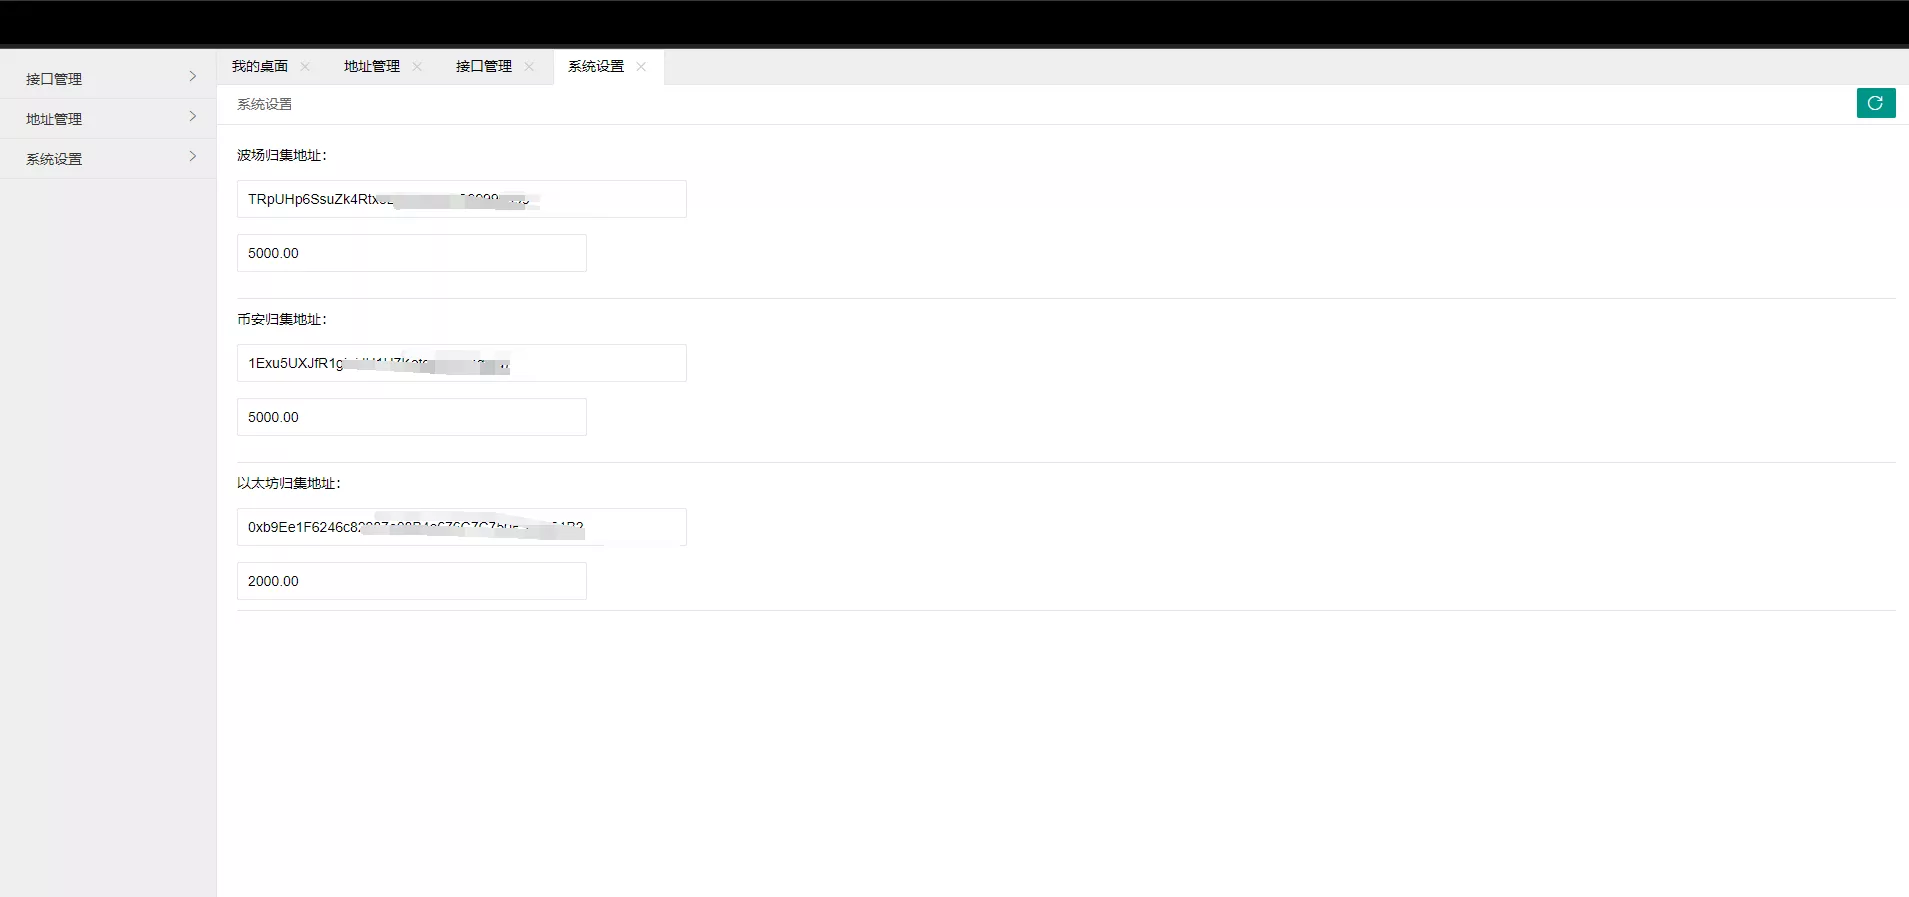Screen dimensions: 1909x897
Task: Focus the amount field under 波场归集地址
Action: click(411, 253)
